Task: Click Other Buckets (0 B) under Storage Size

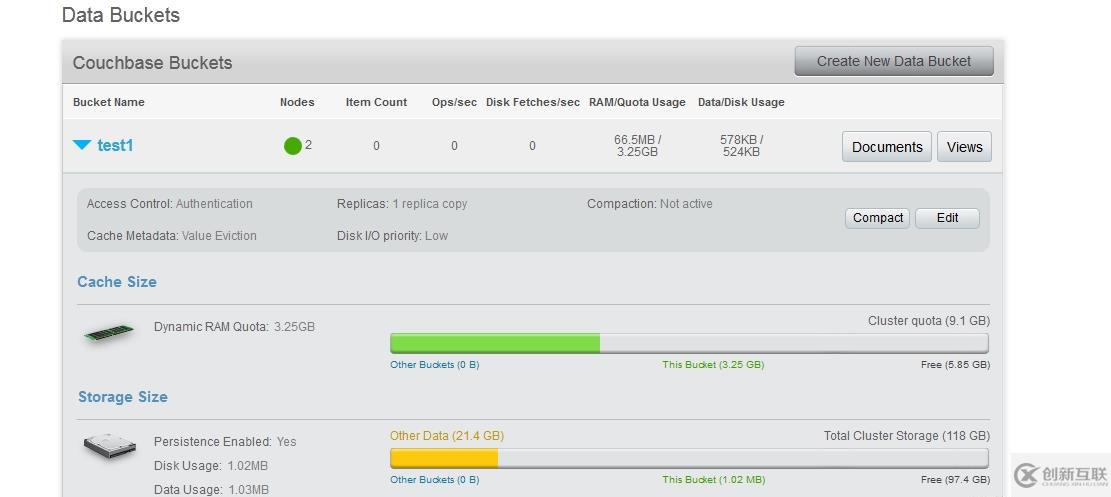Action: coord(434,479)
